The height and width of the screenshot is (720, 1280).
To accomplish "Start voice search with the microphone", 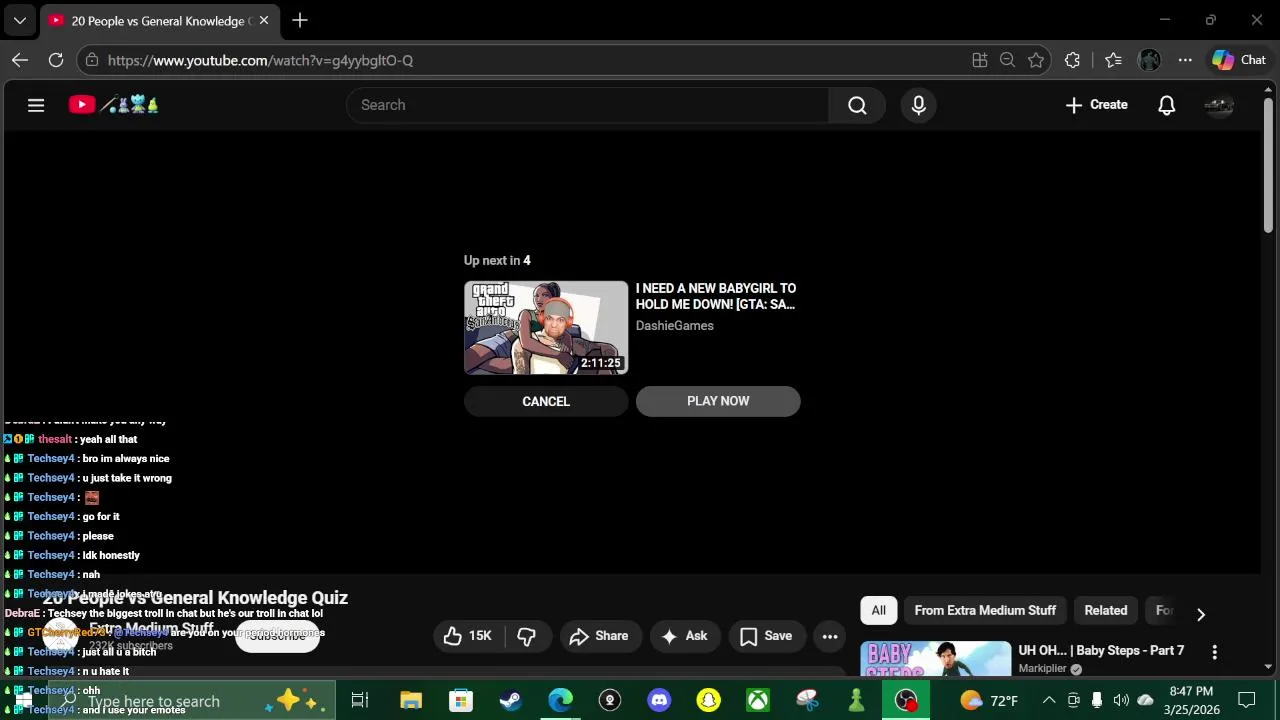I will click(x=919, y=105).
